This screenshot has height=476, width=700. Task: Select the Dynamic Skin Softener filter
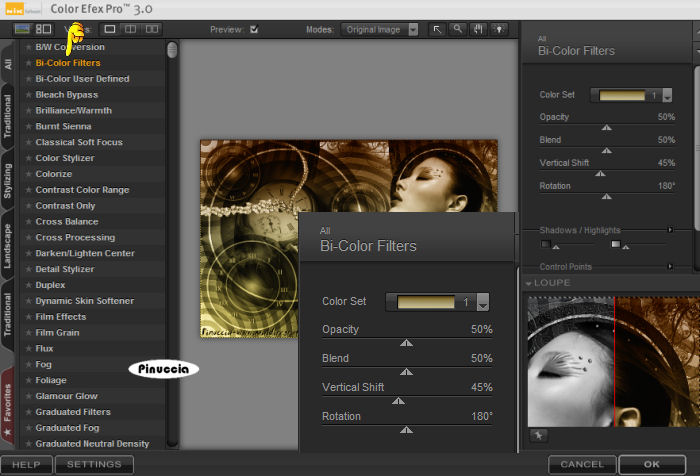pyautogui.click(x=85, y=301)
